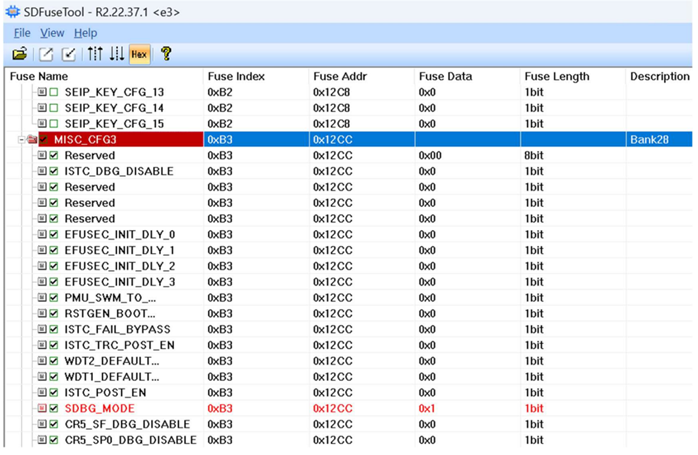Open the Help menu
The width and height of the screenshot is (698, 455).
(x=86, y=33)
